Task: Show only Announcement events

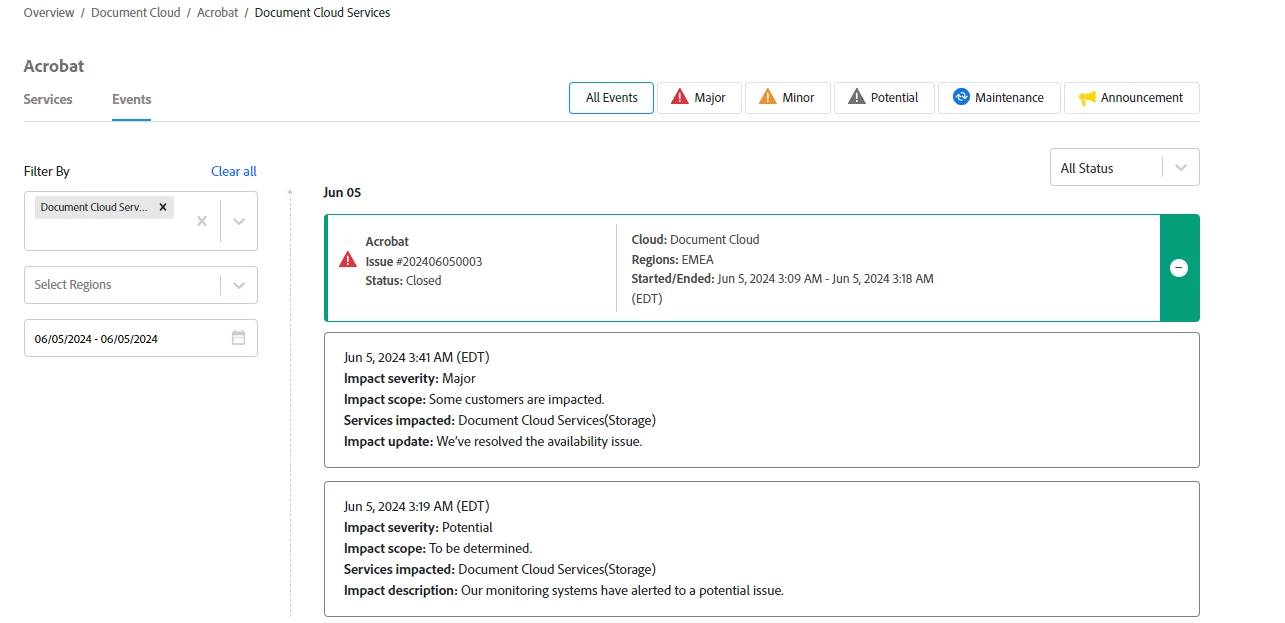Action: [1131, 98]
